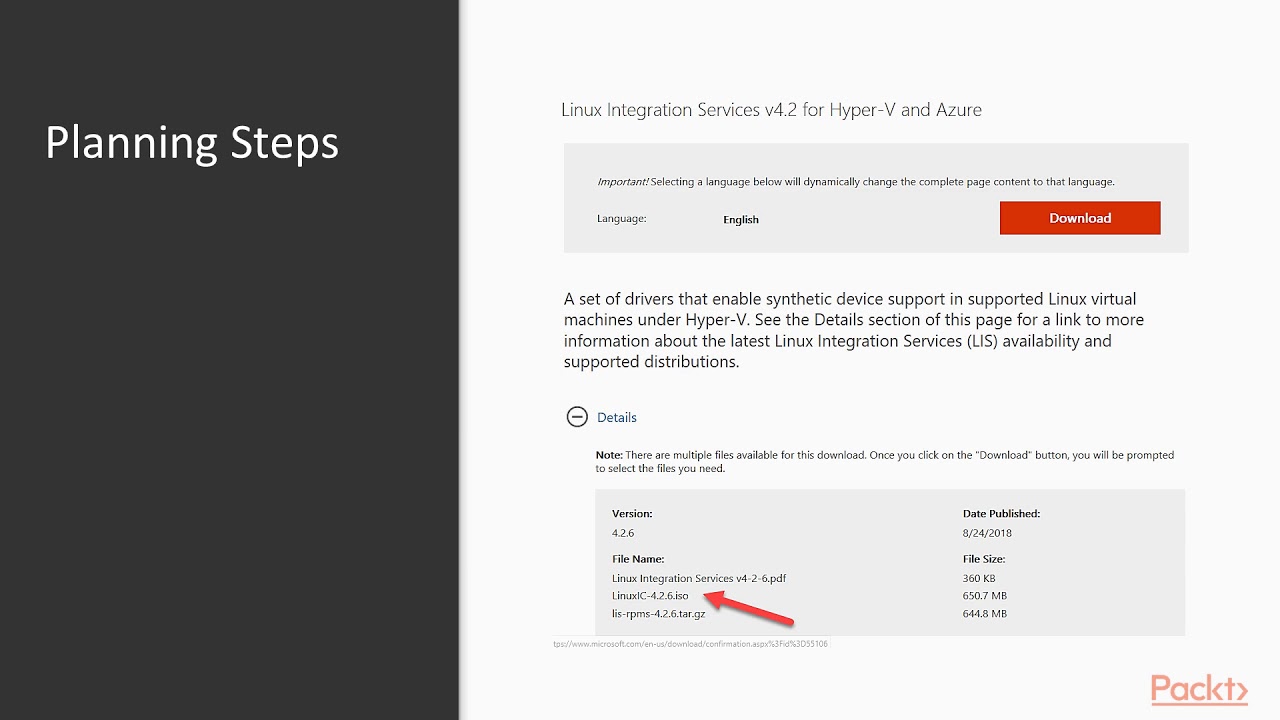The image size is (1280, 720).
Task: Collapse the Details section circle icon
Action: [x=577, y=417]
